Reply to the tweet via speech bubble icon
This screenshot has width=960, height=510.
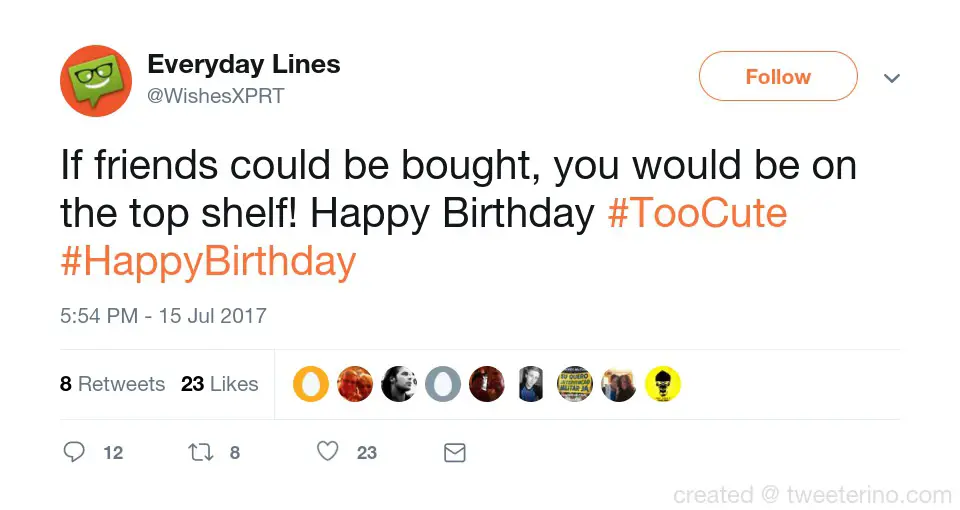click(74, 453)
